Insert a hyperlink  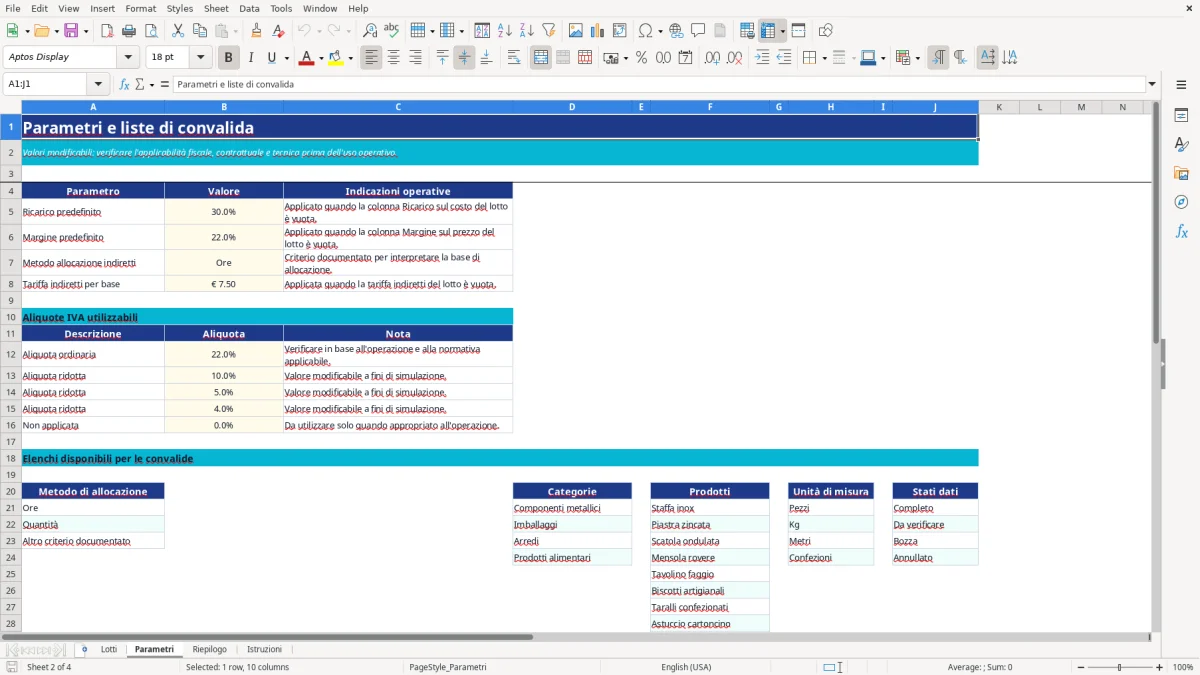676,31
